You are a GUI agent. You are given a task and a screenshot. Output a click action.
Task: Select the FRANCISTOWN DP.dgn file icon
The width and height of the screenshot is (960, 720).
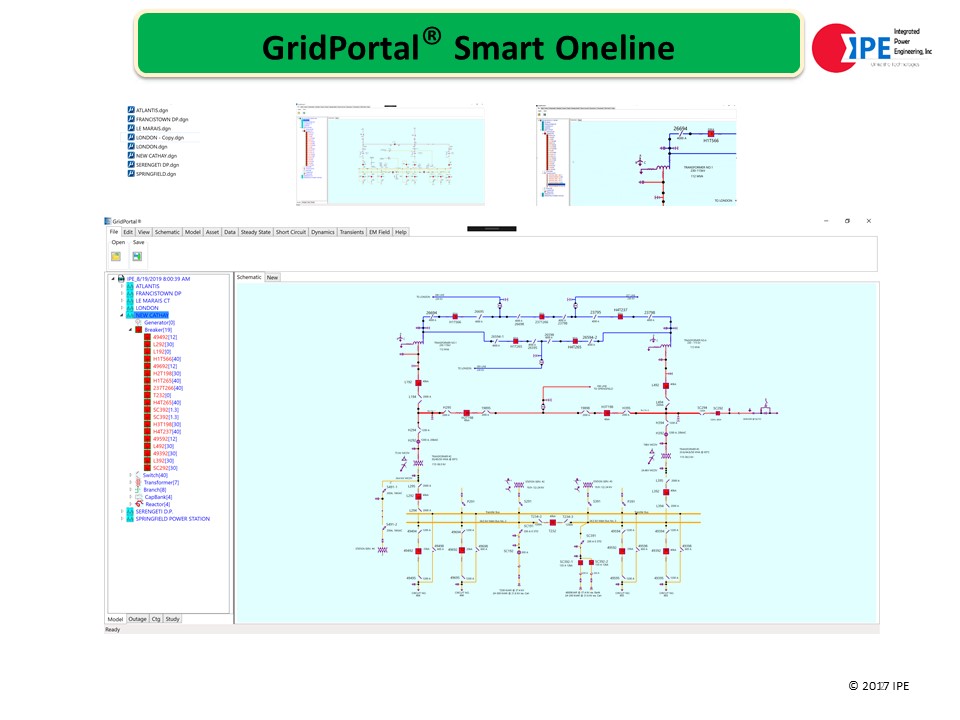131,119
